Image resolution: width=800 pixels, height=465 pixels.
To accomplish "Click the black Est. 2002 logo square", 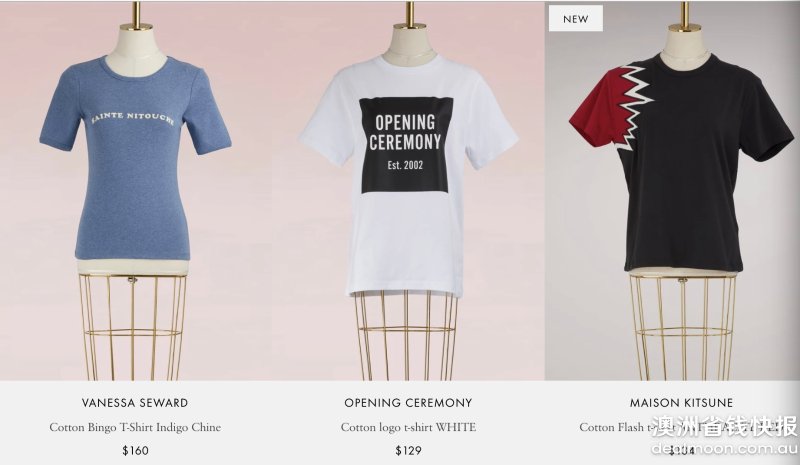I will (406, 145).
